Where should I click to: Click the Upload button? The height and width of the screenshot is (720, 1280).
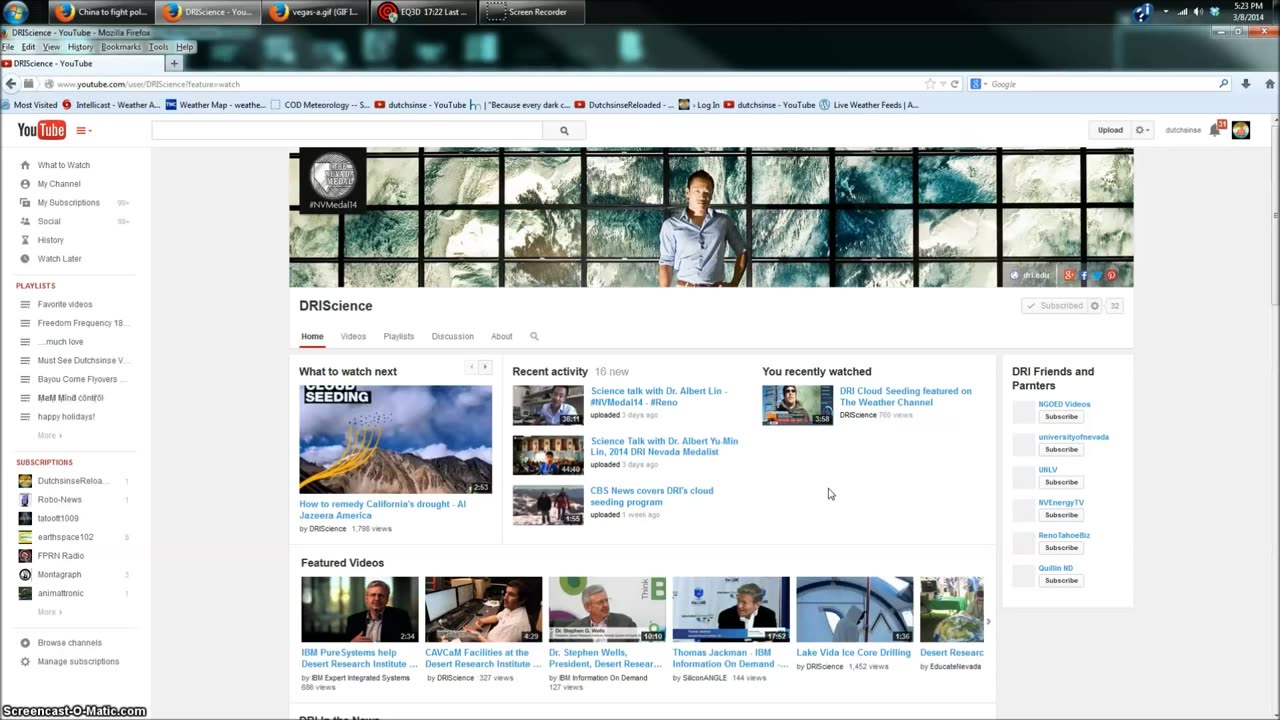[x=1110, y=130]
